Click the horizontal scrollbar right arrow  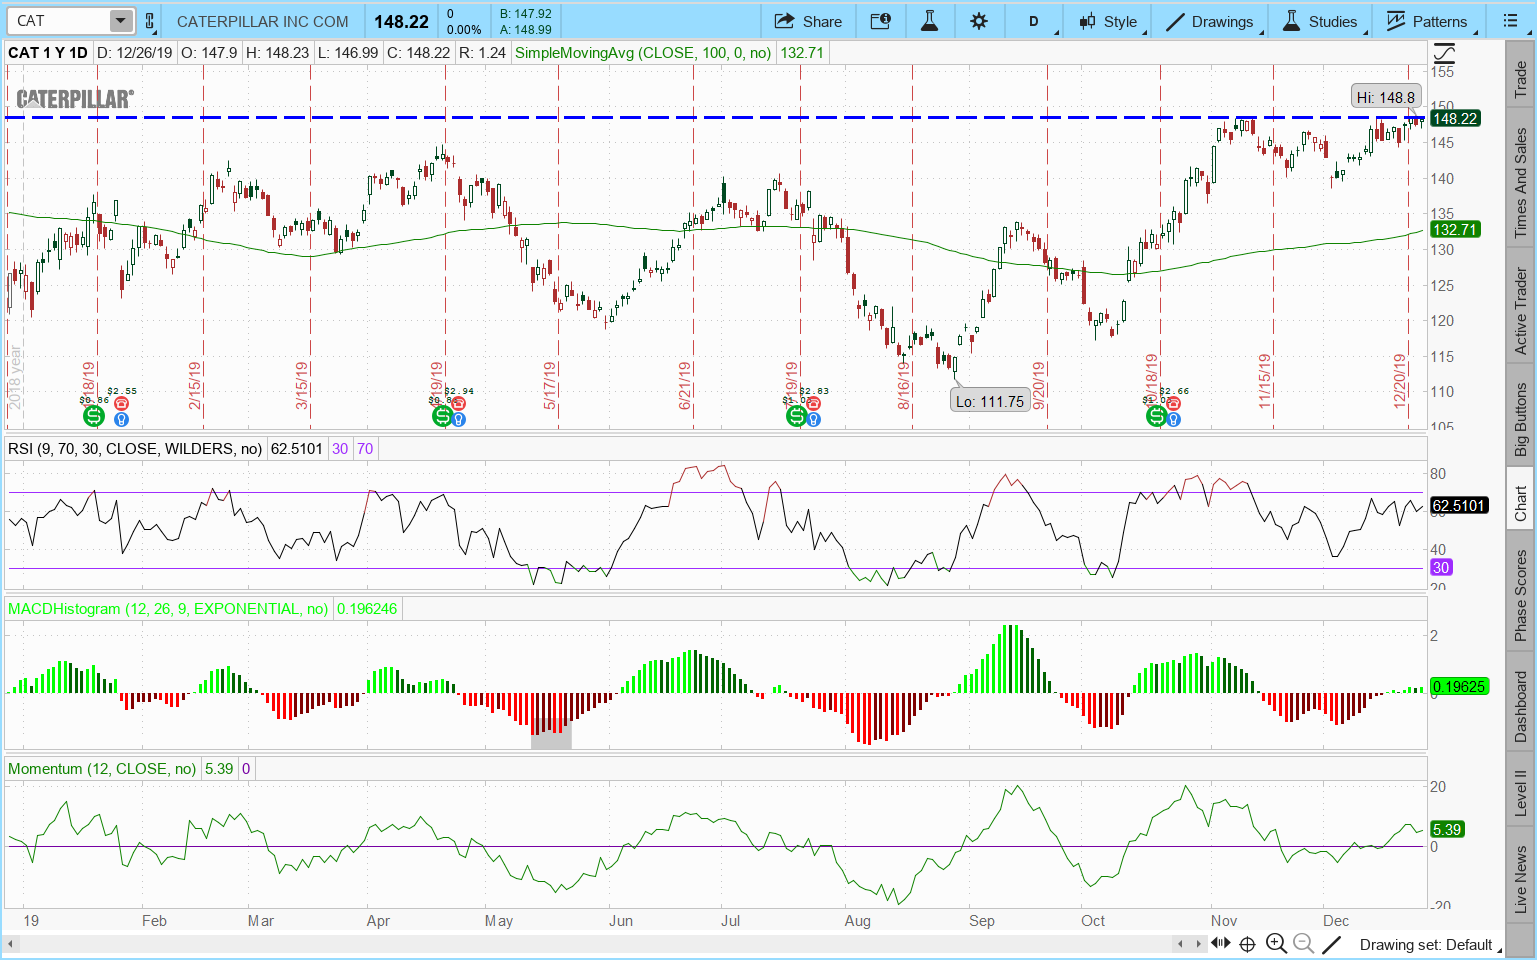(1198, 943)
